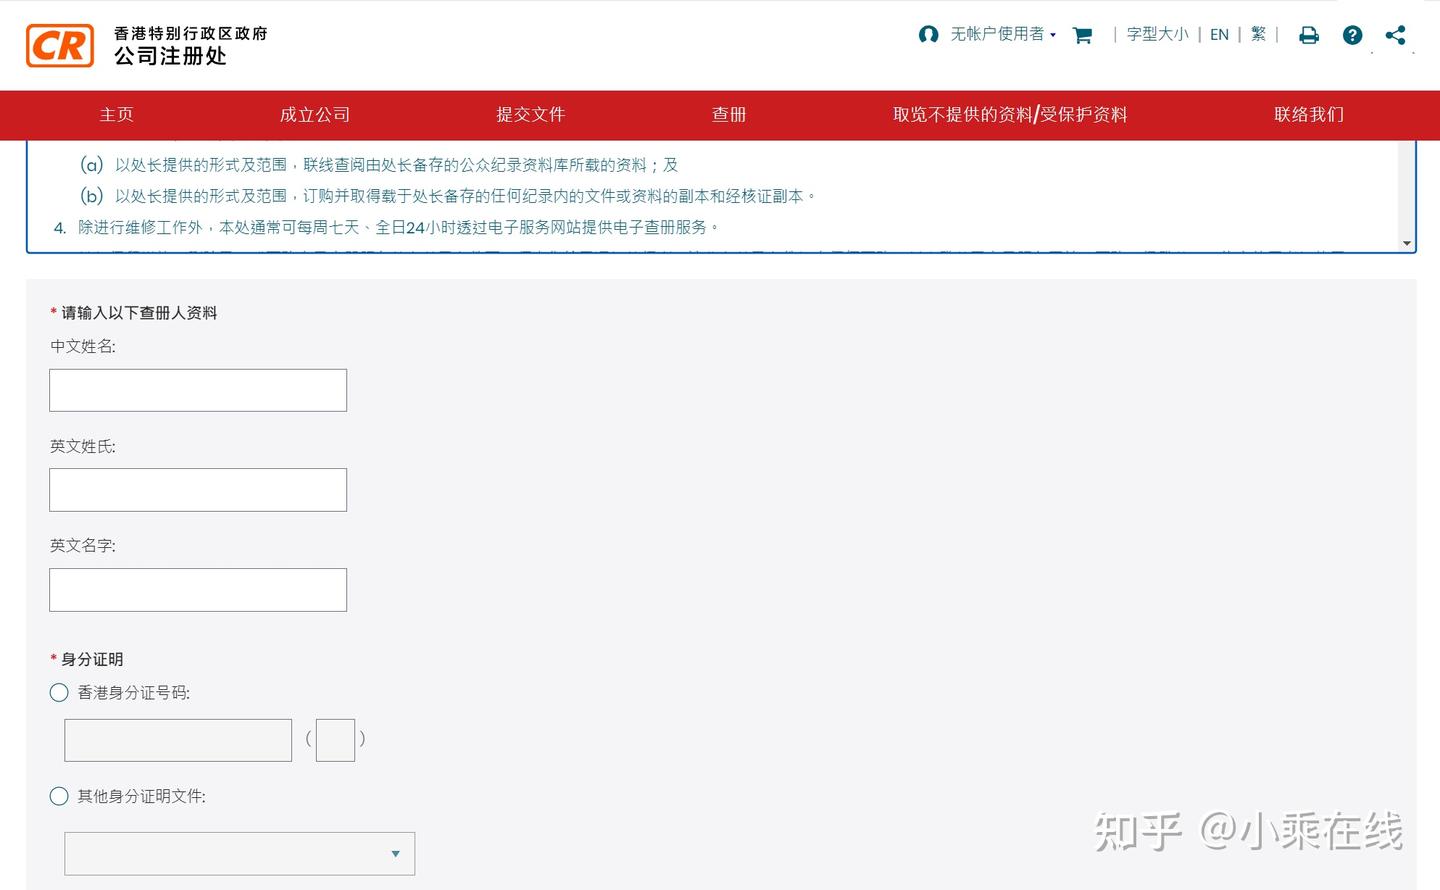Select the 香港身分证号码 radio button
Image resolution: width=1440 pixels, height=890 pixels.
click(x=58, y=692)
